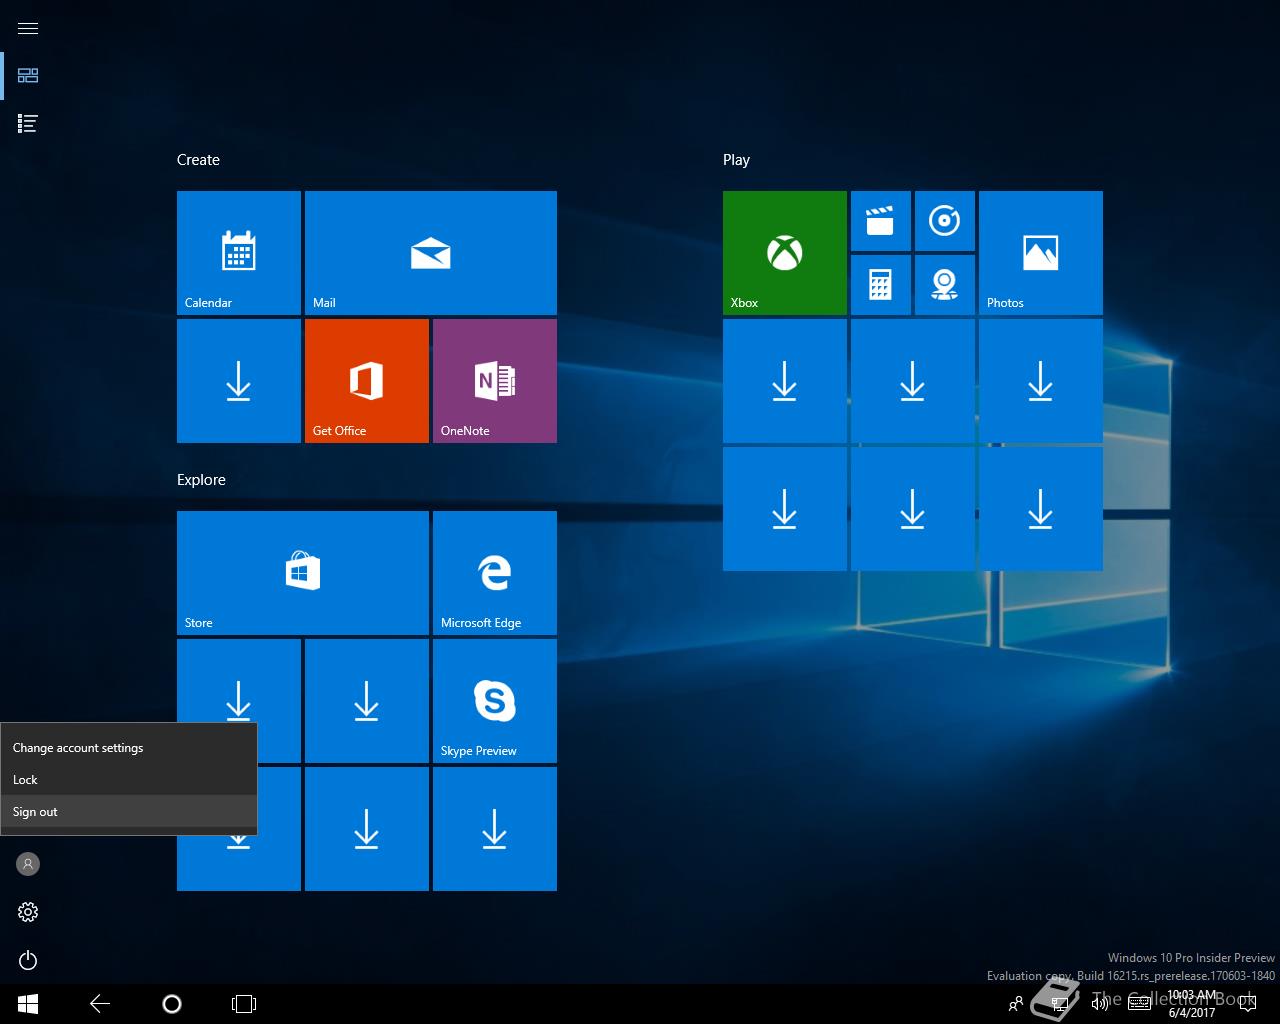Expand the hamburger menu
Viewport: 1280px width, 1024px height.
point(28,28)
